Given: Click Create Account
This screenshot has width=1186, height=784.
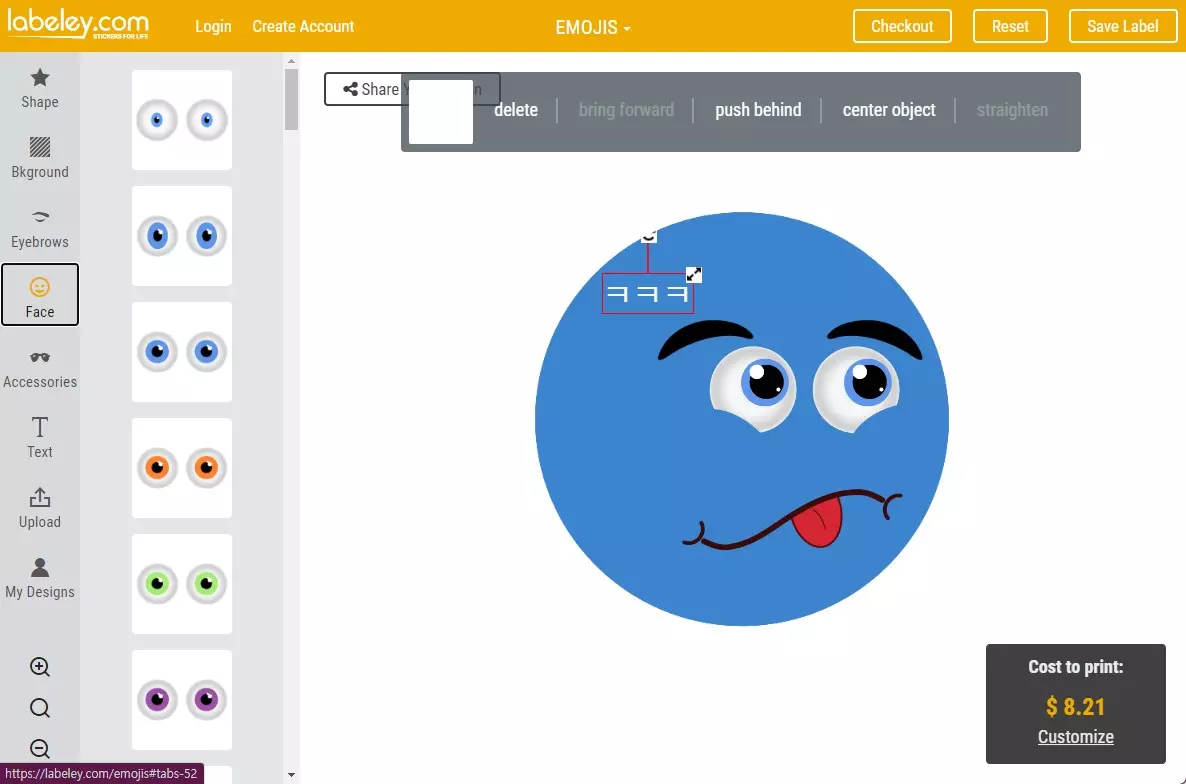Looking at the screenshot, I should pyautogui.click(x=303, y=26).
